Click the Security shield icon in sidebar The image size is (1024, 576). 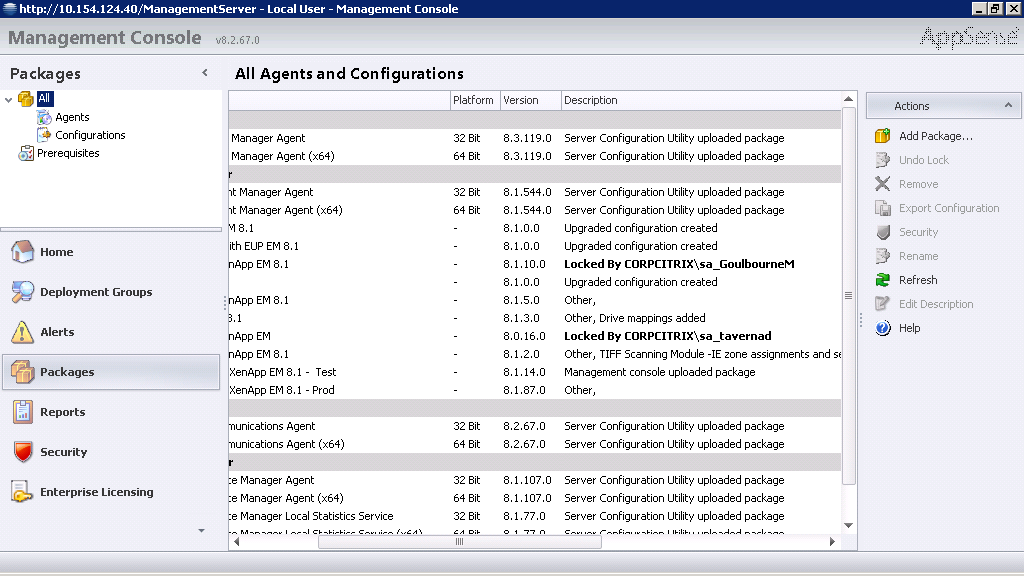pos(23,452)
